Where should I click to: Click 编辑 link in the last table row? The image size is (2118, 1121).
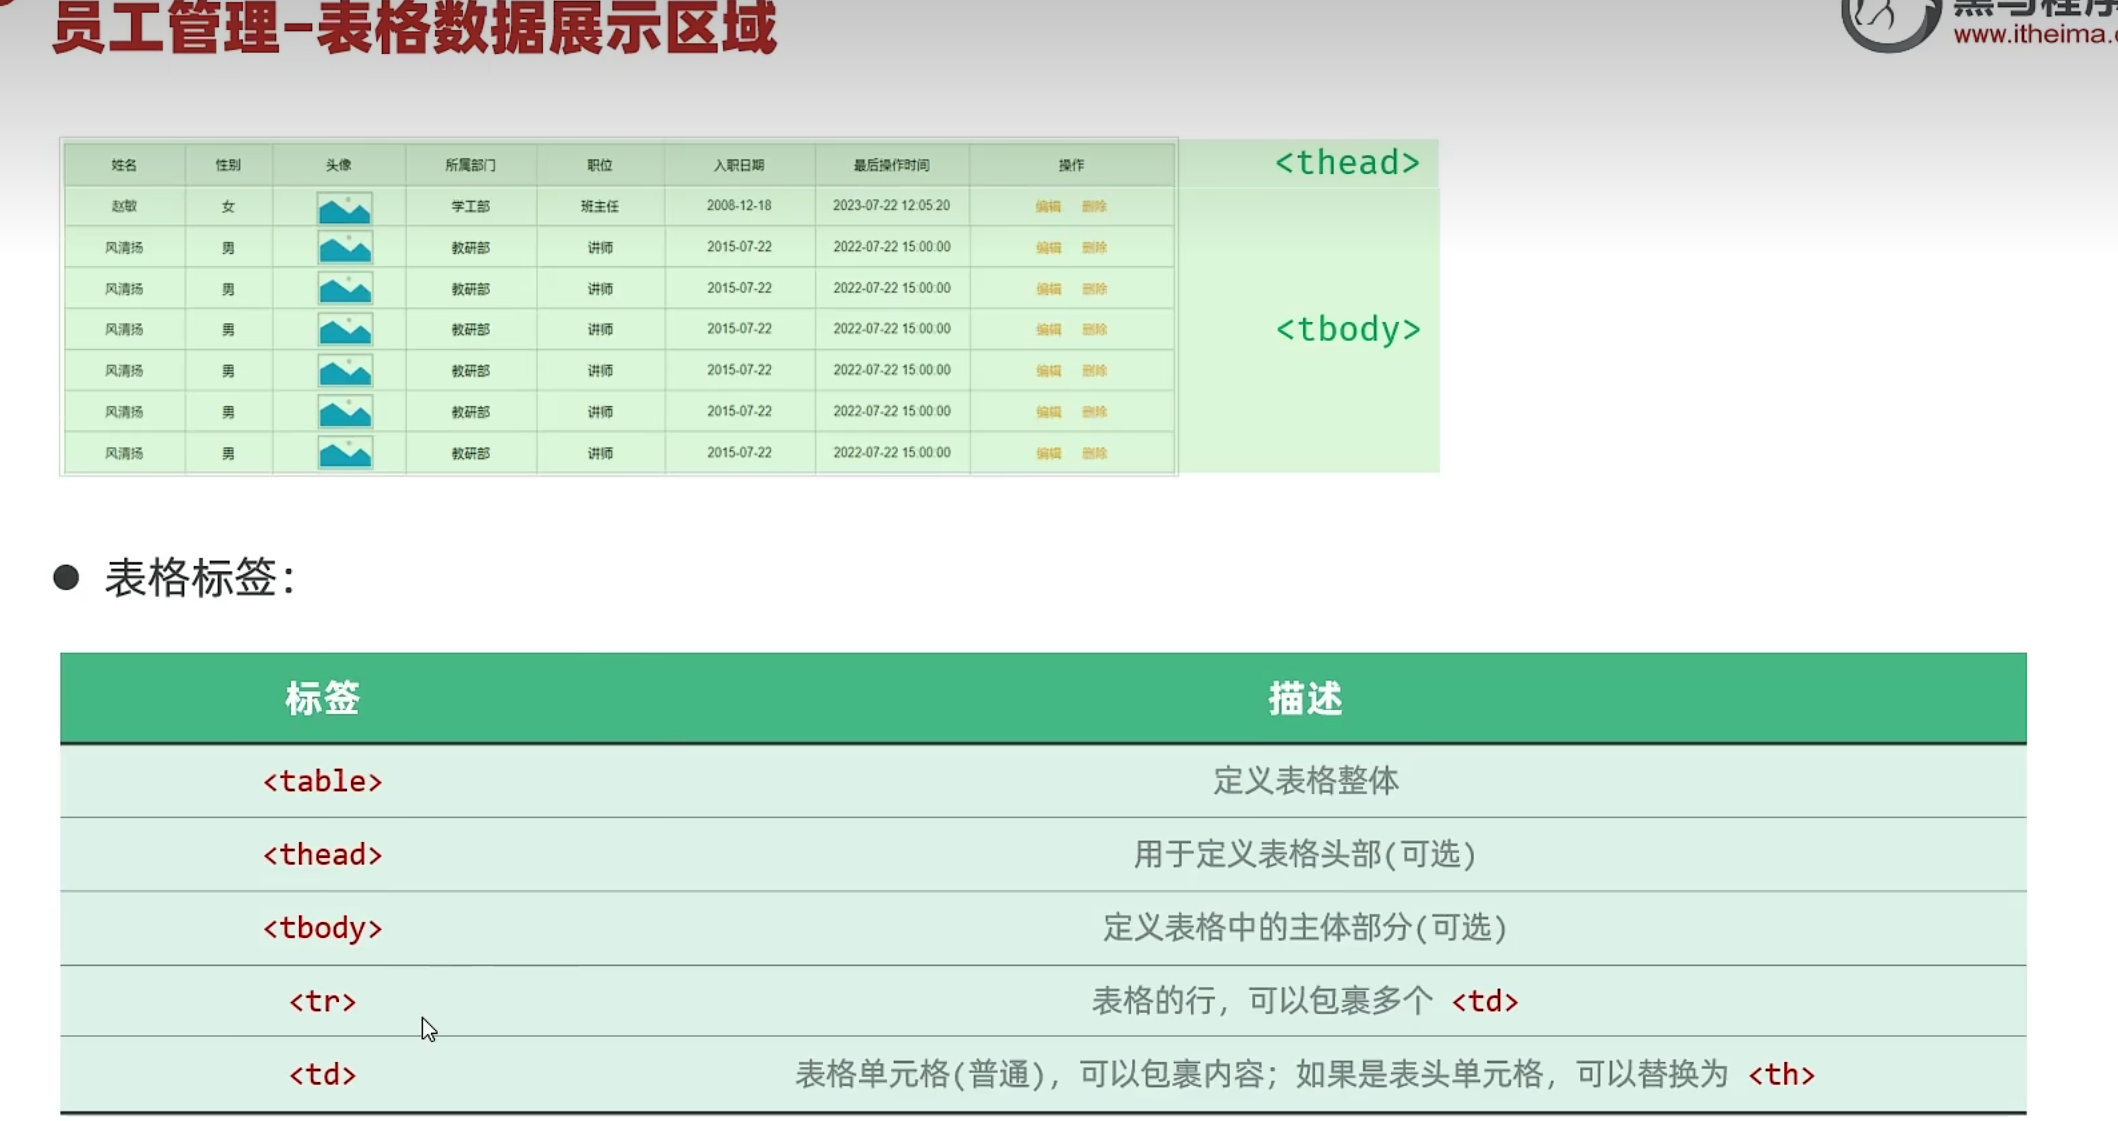point(1048,453)
